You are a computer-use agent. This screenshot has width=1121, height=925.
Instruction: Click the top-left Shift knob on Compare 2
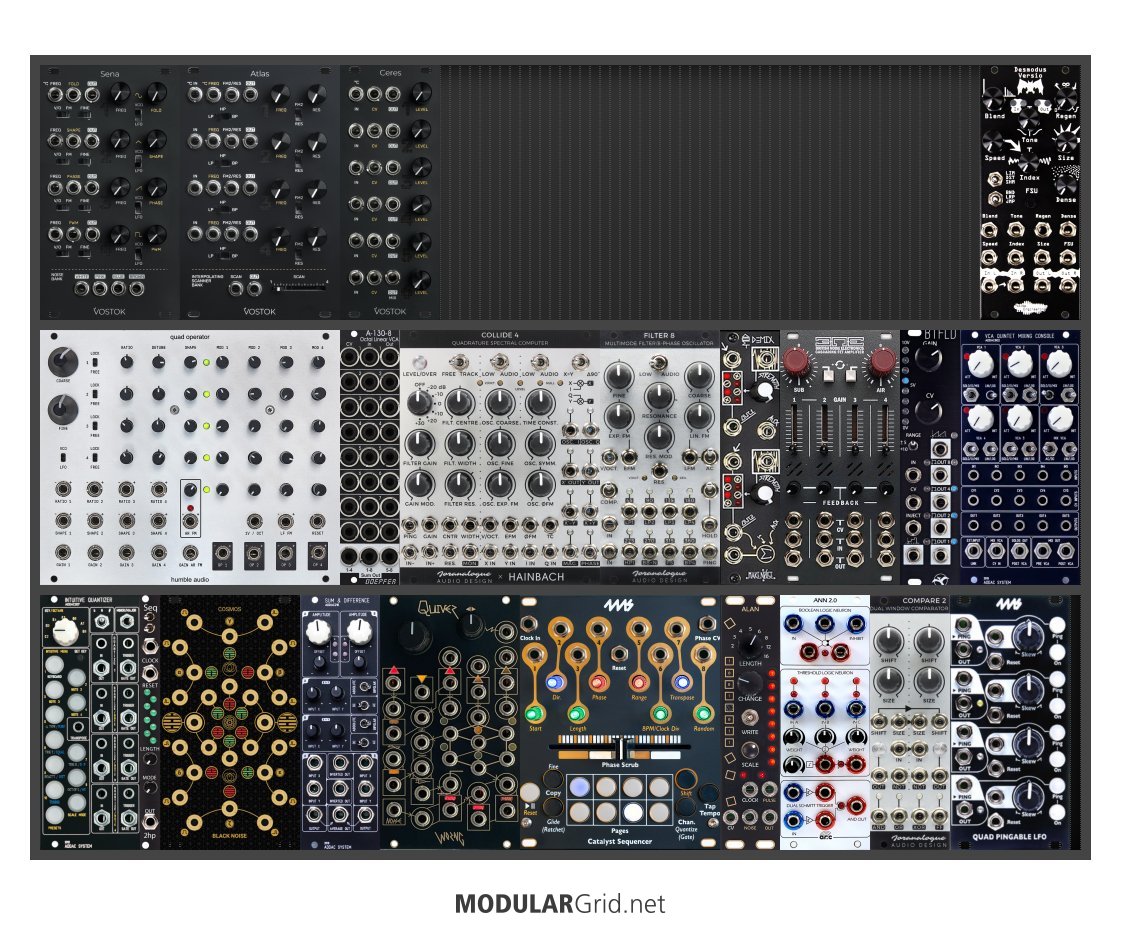(888, 641)
